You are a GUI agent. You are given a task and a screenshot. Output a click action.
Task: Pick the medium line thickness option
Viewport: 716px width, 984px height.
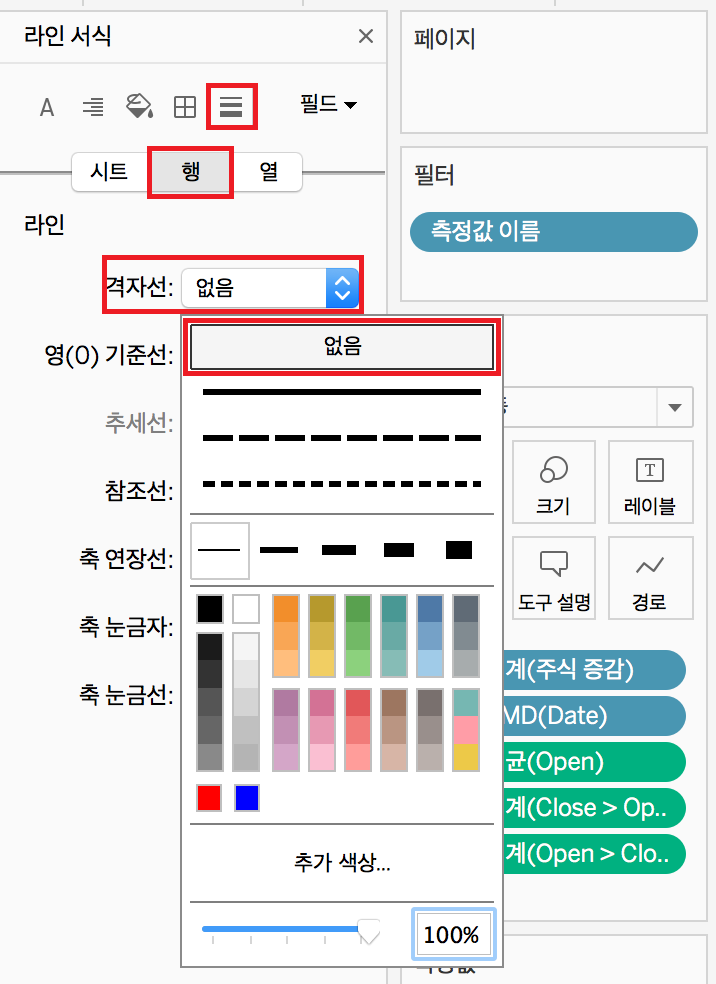339,550
